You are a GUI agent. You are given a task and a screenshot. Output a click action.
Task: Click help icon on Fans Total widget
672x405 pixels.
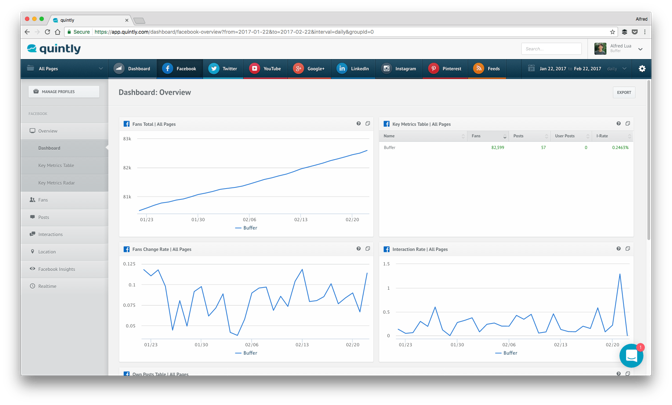pyautogui.click(x=358, y=123)
